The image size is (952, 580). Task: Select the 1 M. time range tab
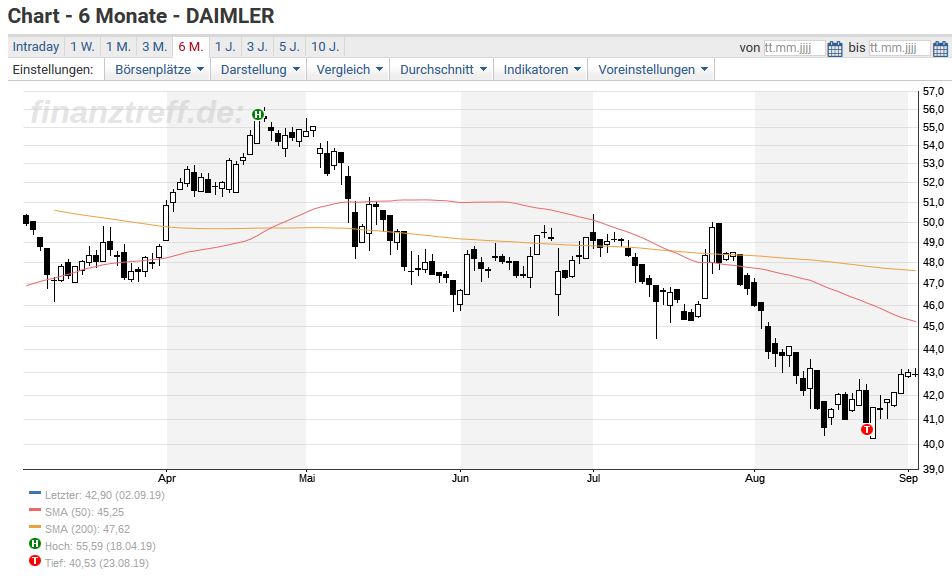(x=118, y=47)
